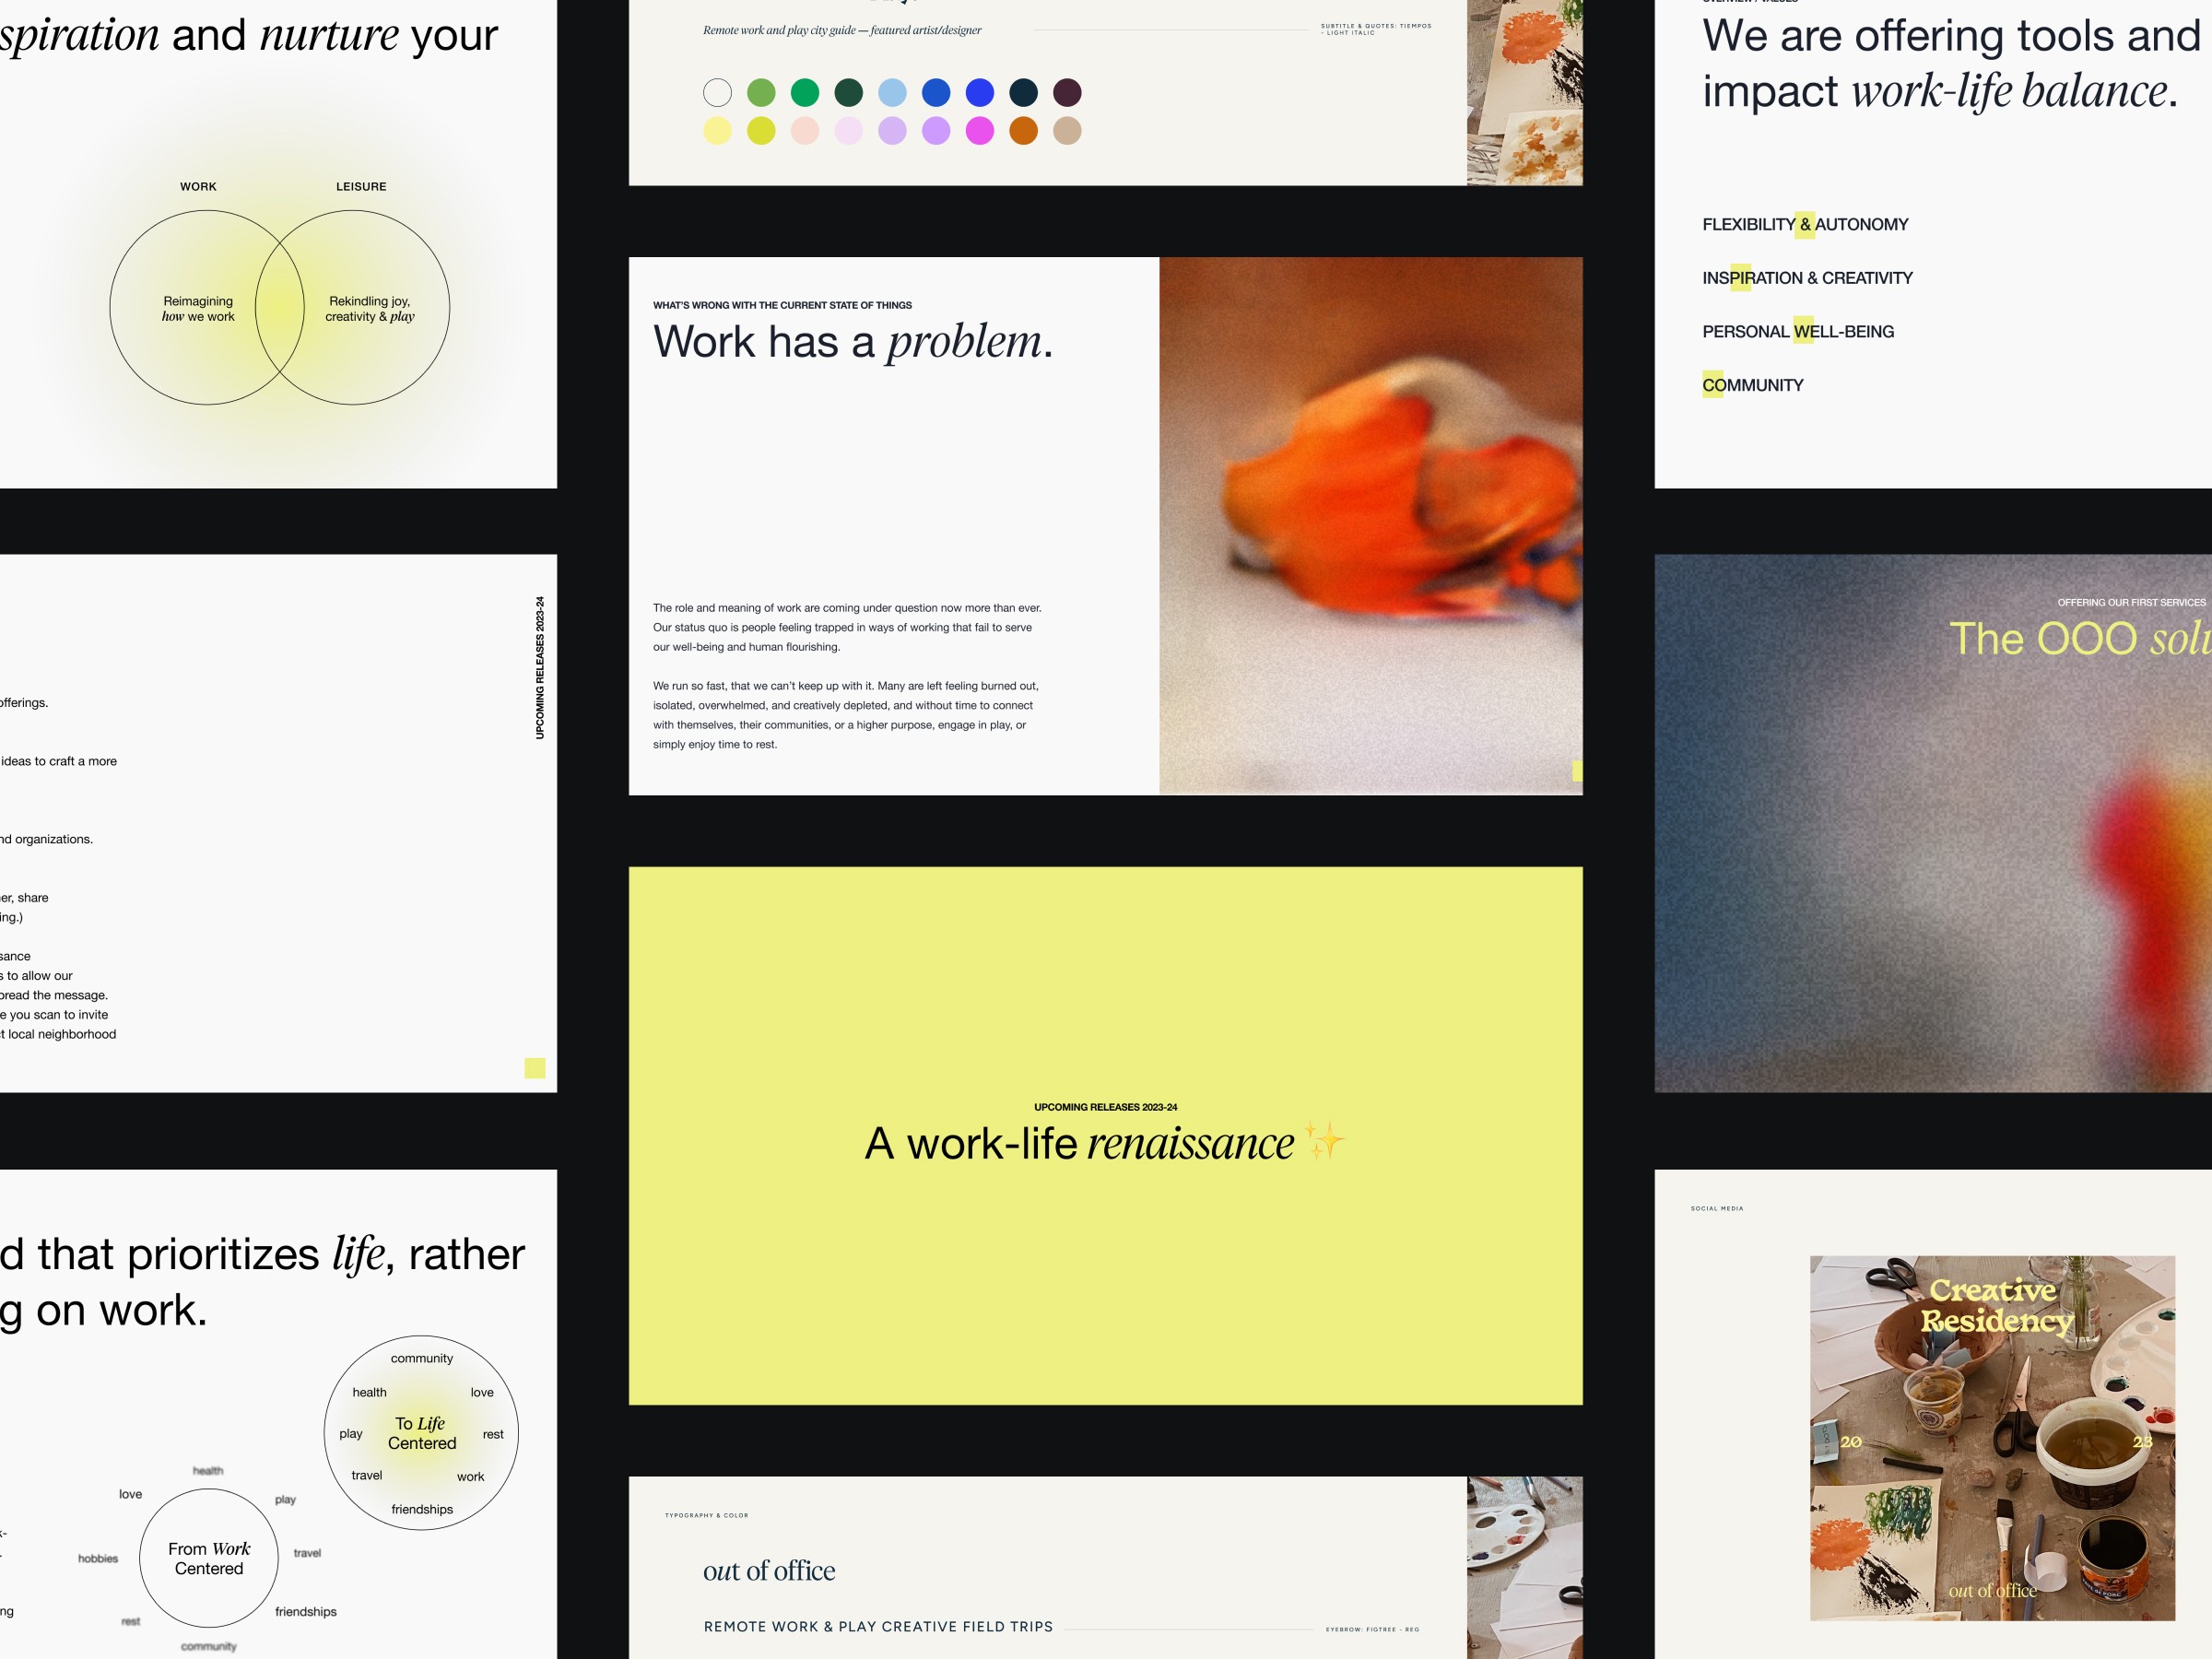Toggle the PERSONAL WELL-BEING item
This screenshot has height=1659, width=2212.
click(x=1799, y=333)
